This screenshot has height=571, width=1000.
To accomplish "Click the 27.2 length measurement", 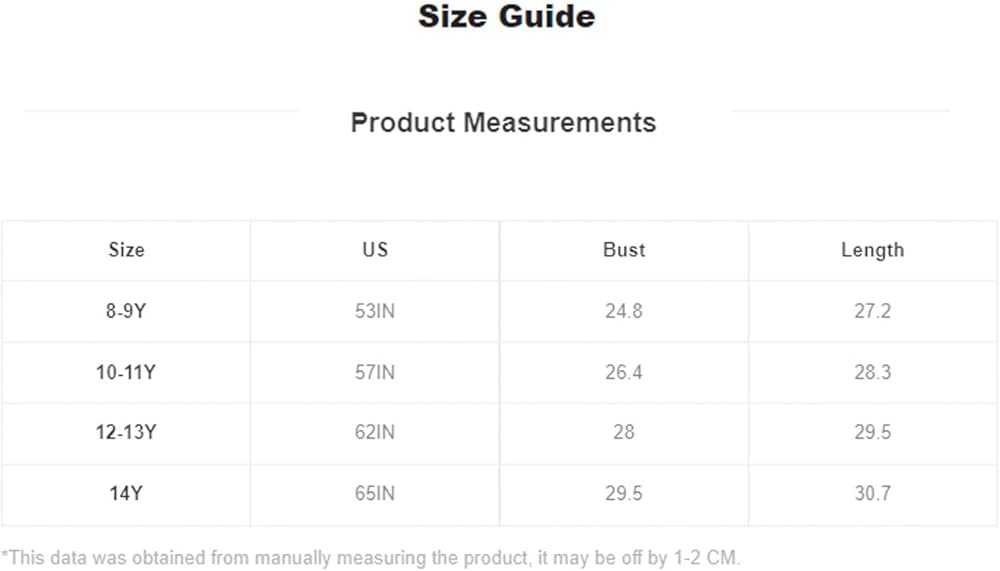I will 872,311.
